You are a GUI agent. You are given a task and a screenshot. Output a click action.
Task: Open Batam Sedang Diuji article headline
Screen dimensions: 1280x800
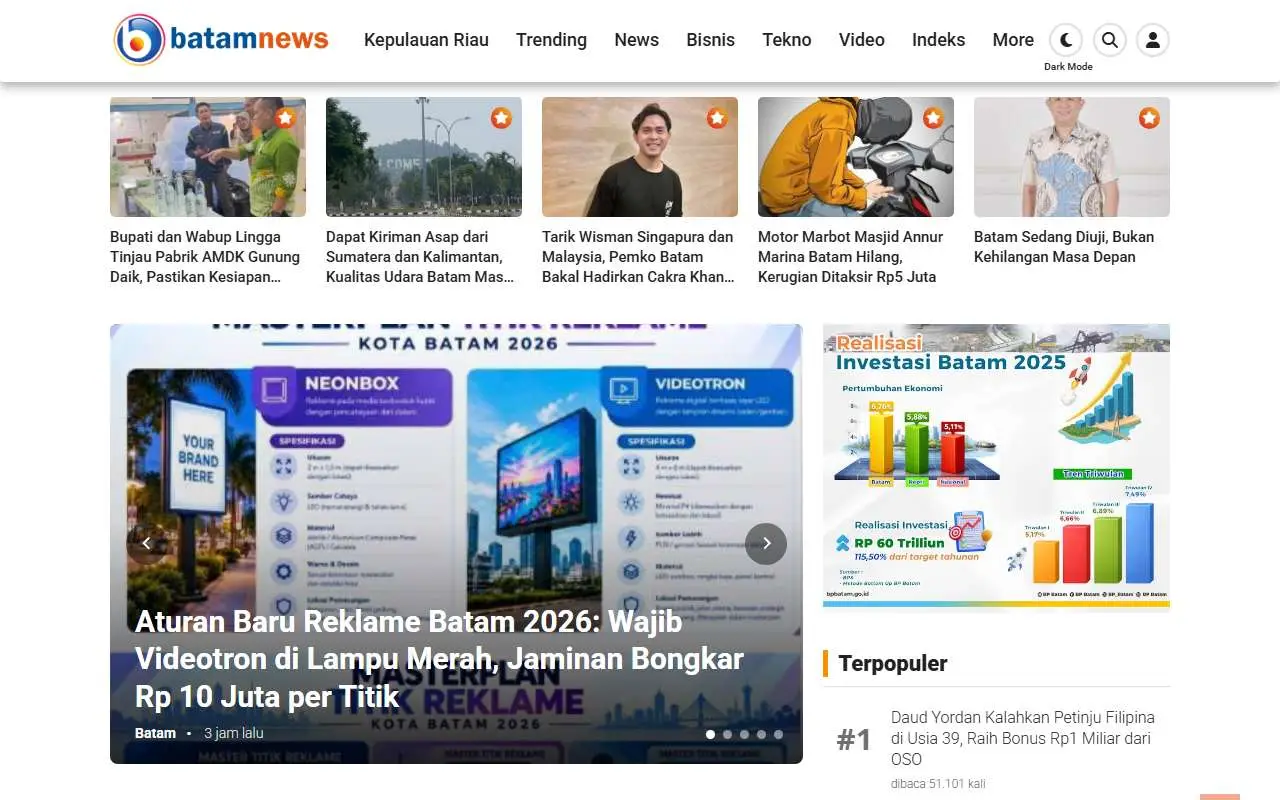(x=1064, y=247)
